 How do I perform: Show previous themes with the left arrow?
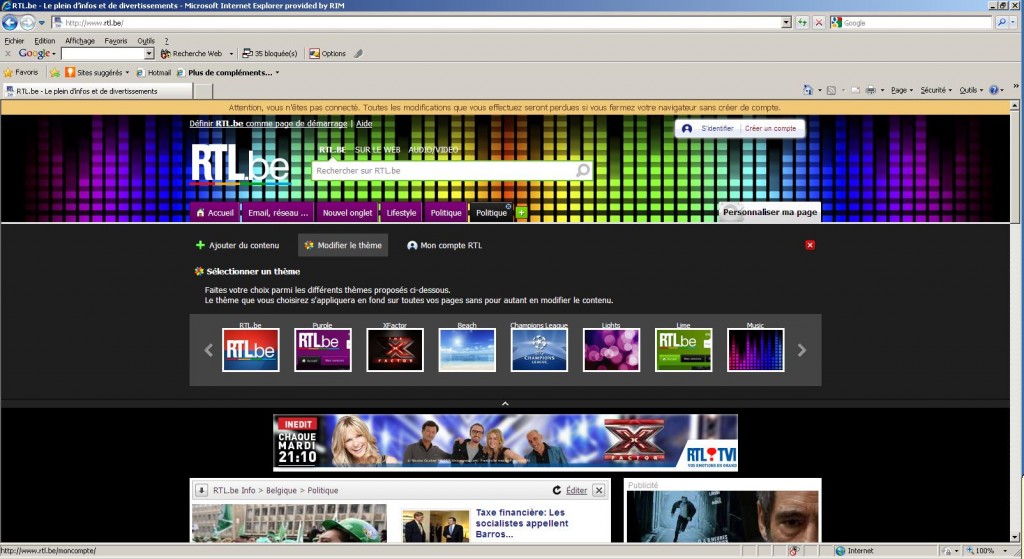point(208,350)
